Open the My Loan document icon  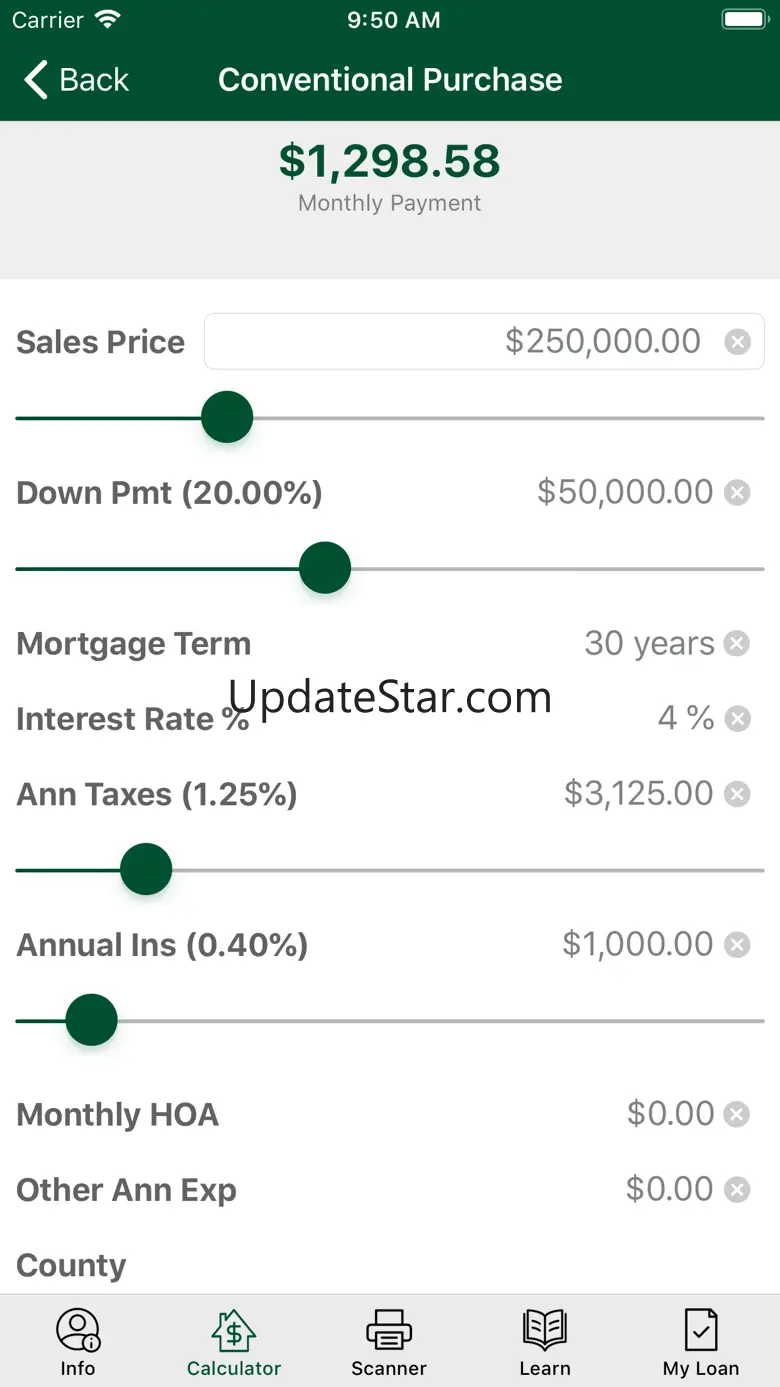(701, 1331)
